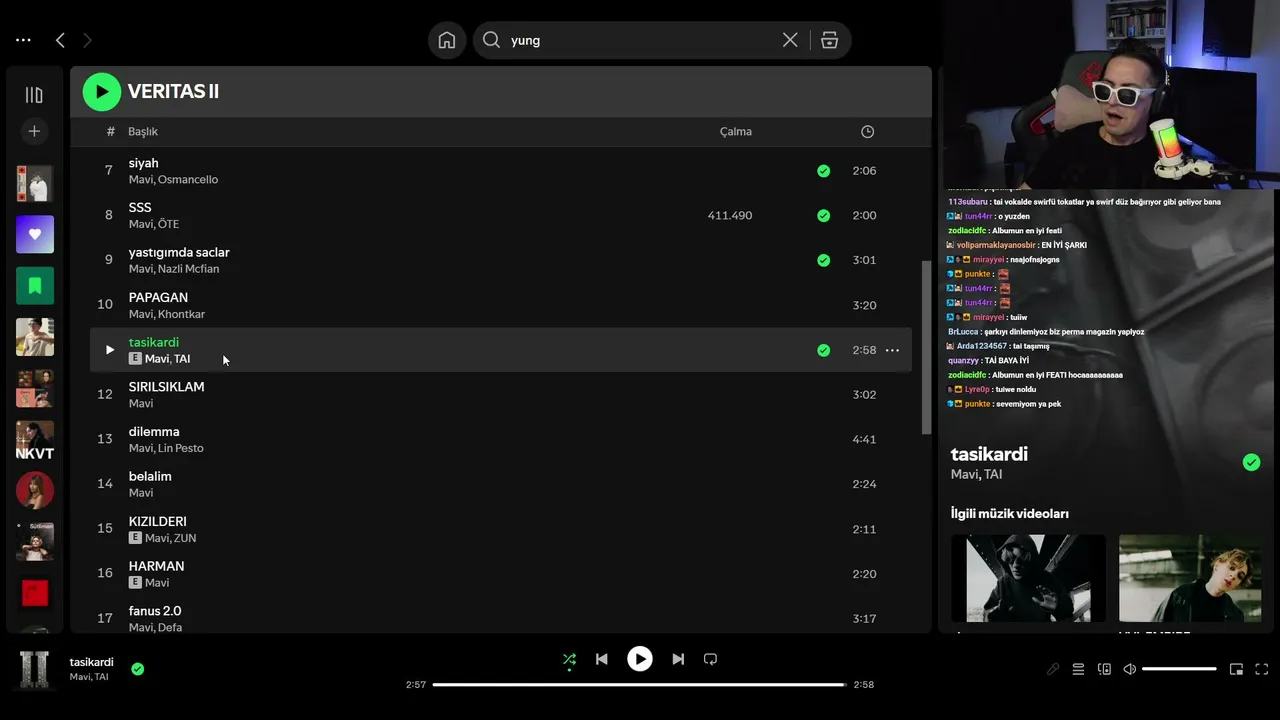Image resolution: width=1280 pixels, height=720 pixels.
Task: Click the 411.490 play count in the SSS row
Action: tap(730, 215)
